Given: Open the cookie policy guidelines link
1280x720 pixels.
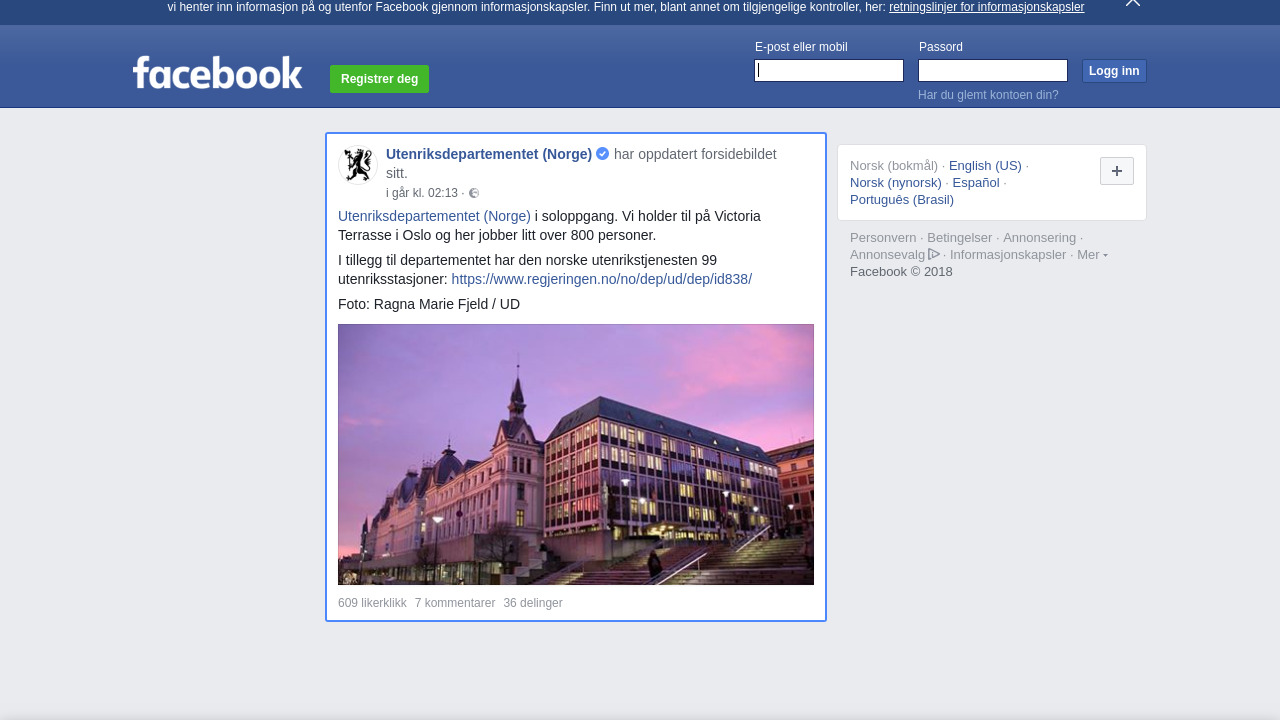Looking at the screenshot, I should (986, 7).
